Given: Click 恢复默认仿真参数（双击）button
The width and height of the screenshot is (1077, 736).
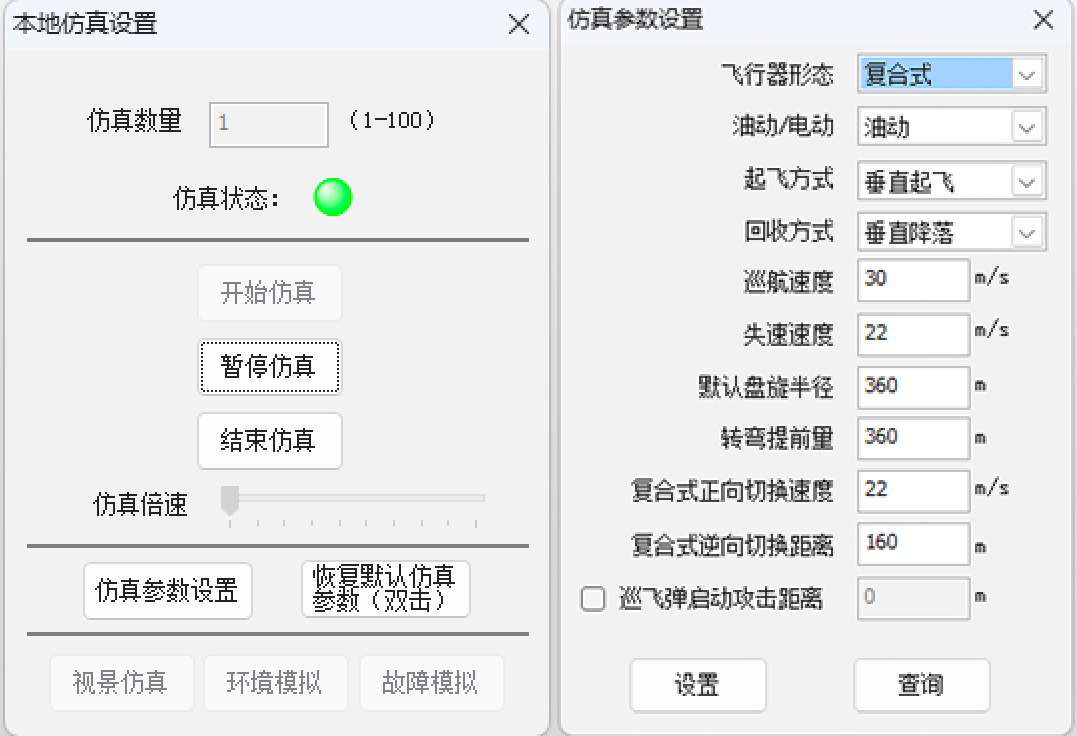Looking at the screenshot, I should click(x=385, y=588).
